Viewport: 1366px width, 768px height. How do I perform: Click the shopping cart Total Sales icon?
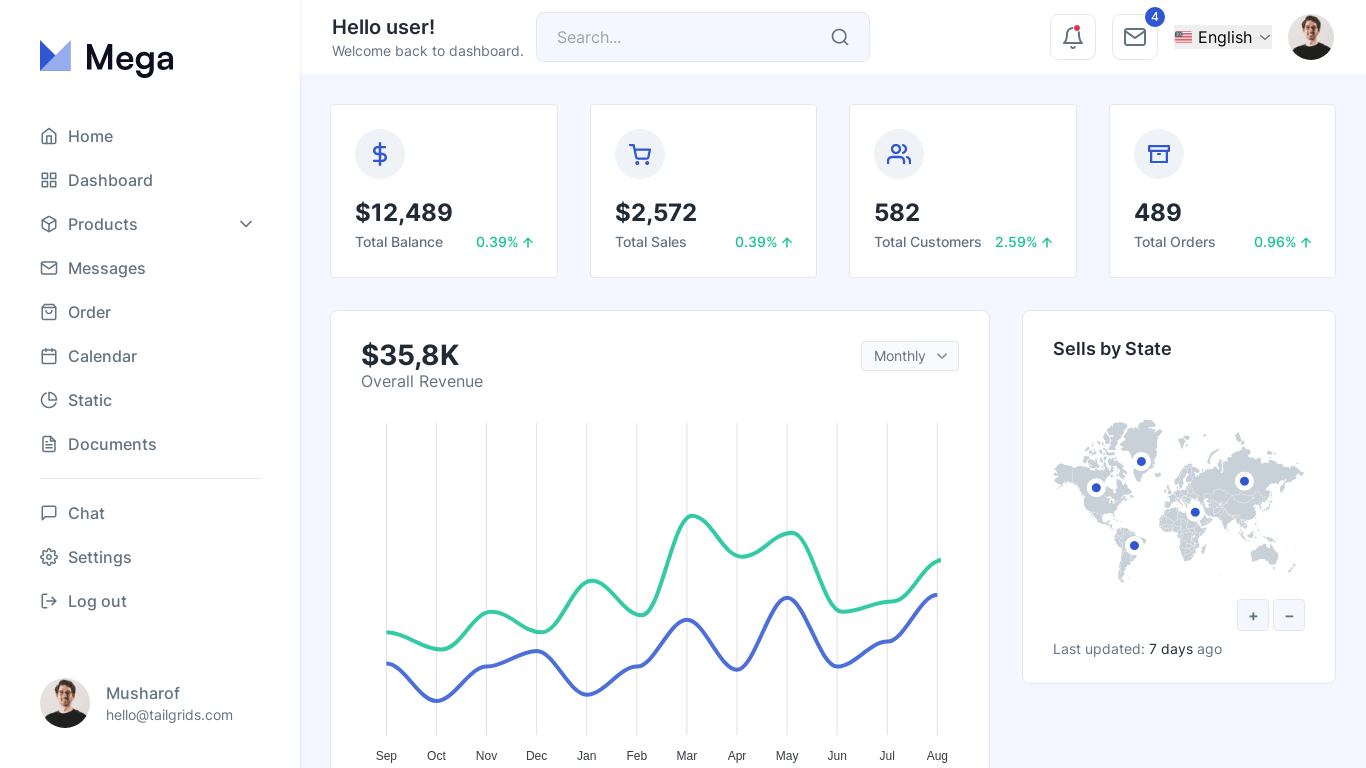coord(640,154)
